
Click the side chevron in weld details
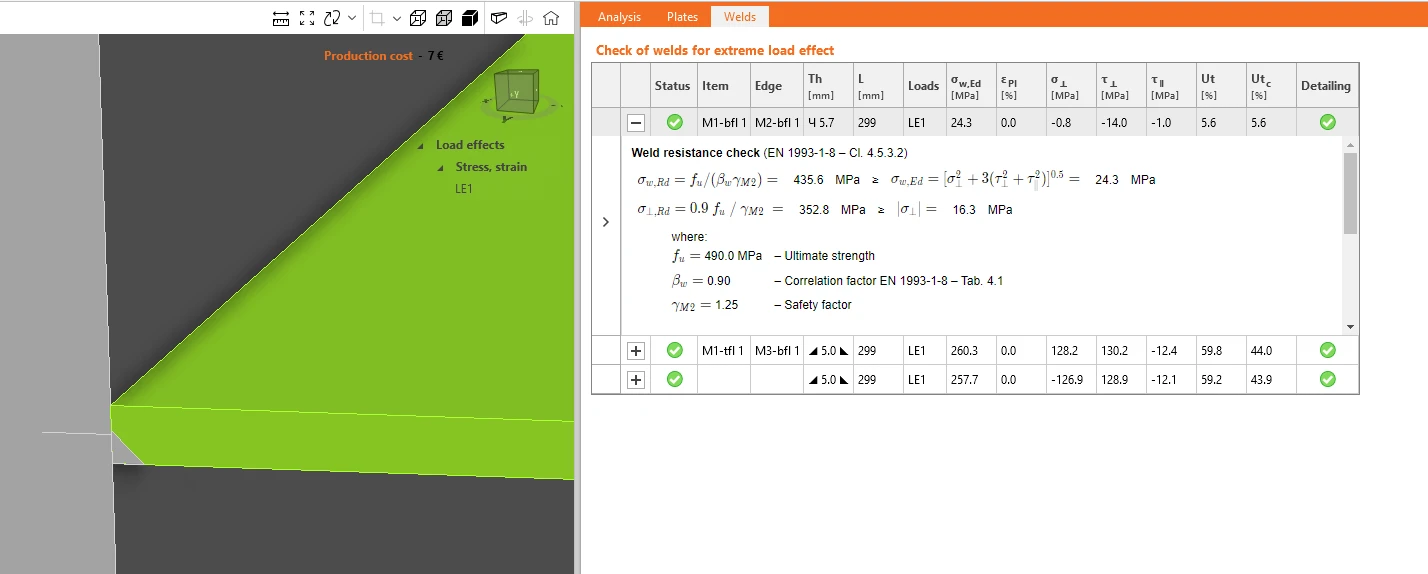click(605, 222)
